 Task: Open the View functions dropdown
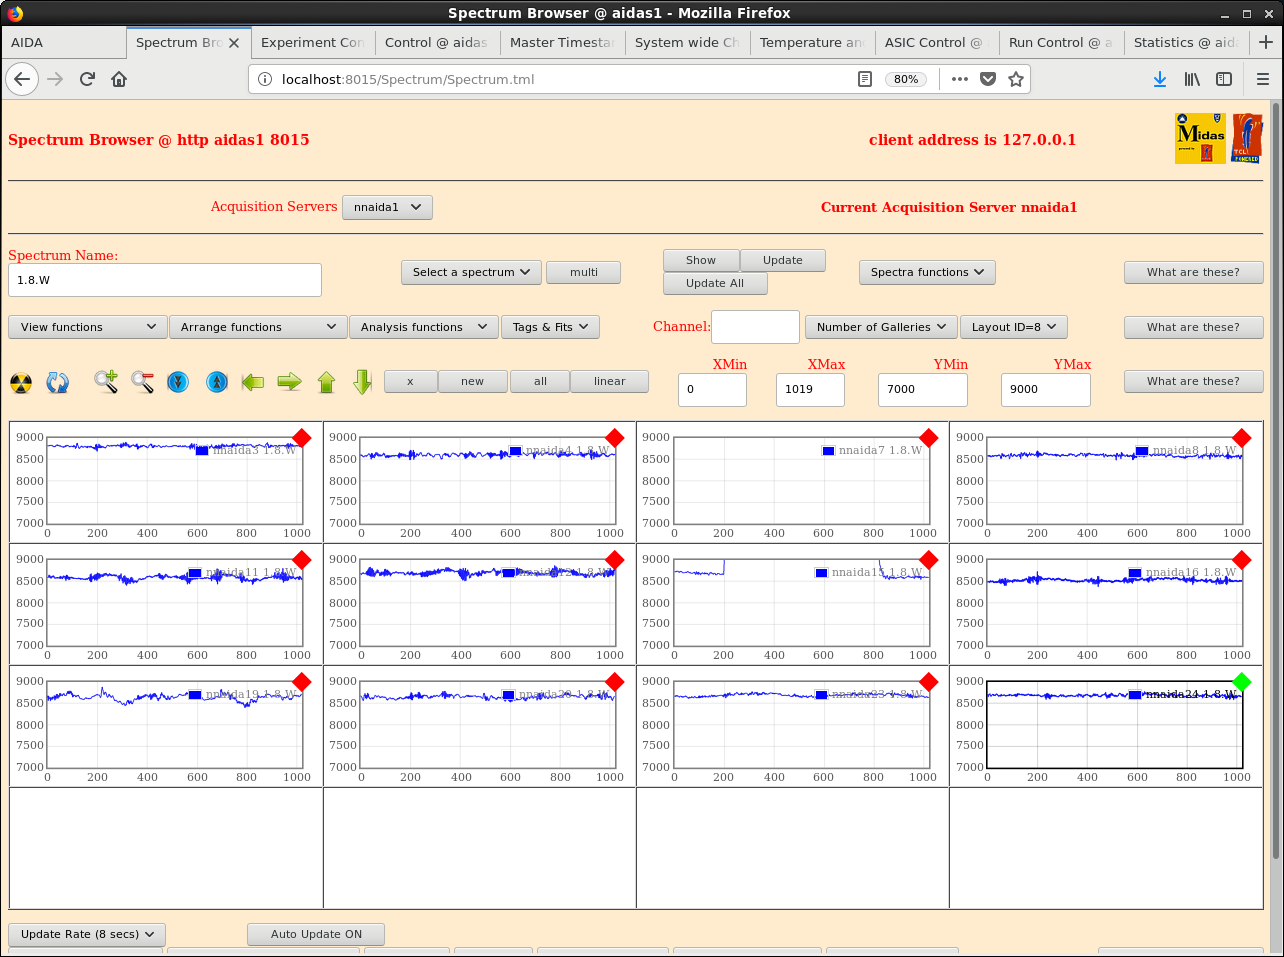point(88,327)
